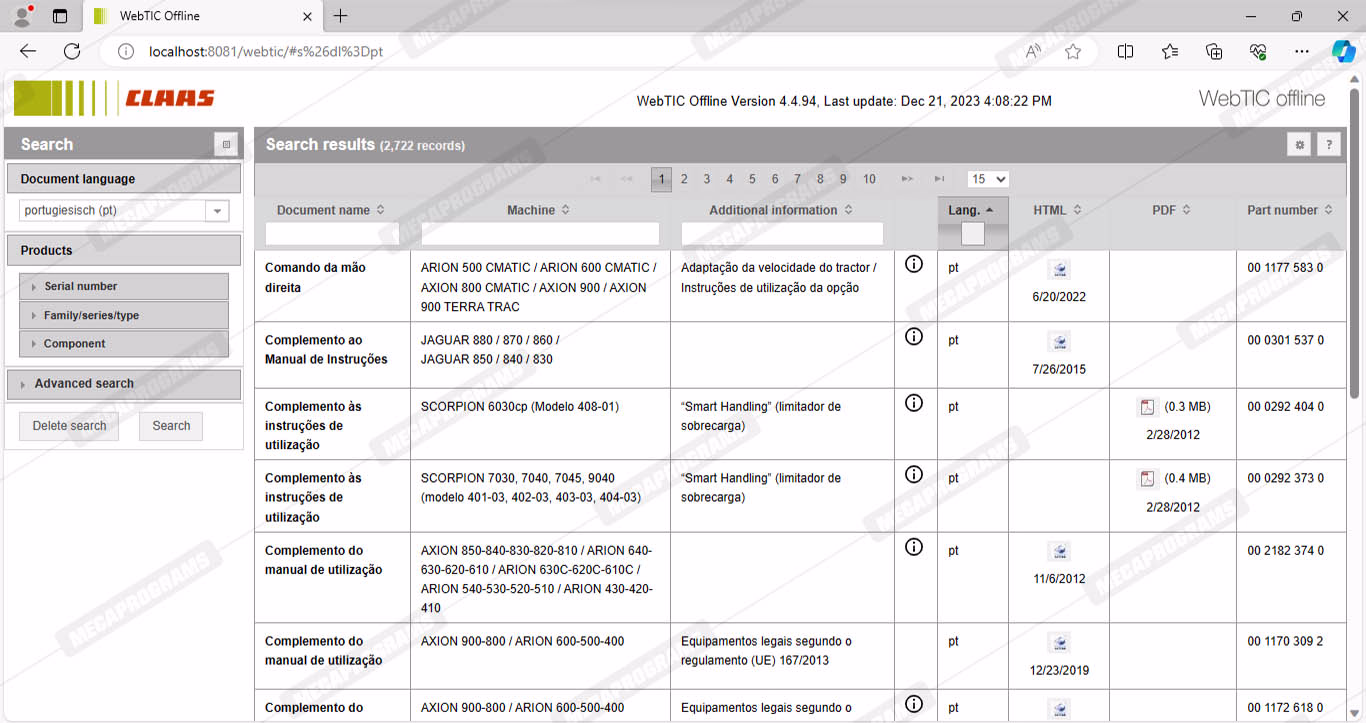Open PDF for SCORPION 7030 document
1366x723 pixels.
(1147, 479)
